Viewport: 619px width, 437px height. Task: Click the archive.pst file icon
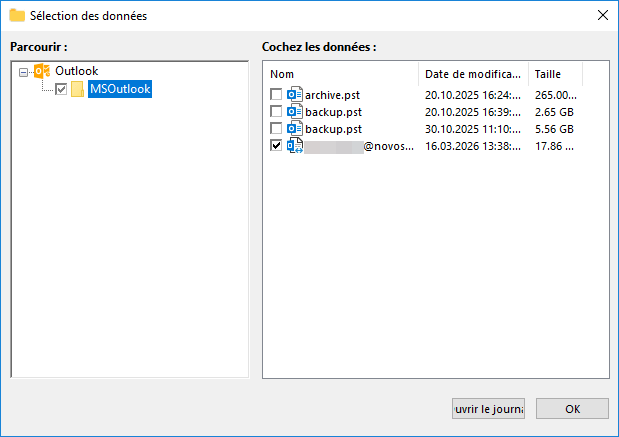295,95
